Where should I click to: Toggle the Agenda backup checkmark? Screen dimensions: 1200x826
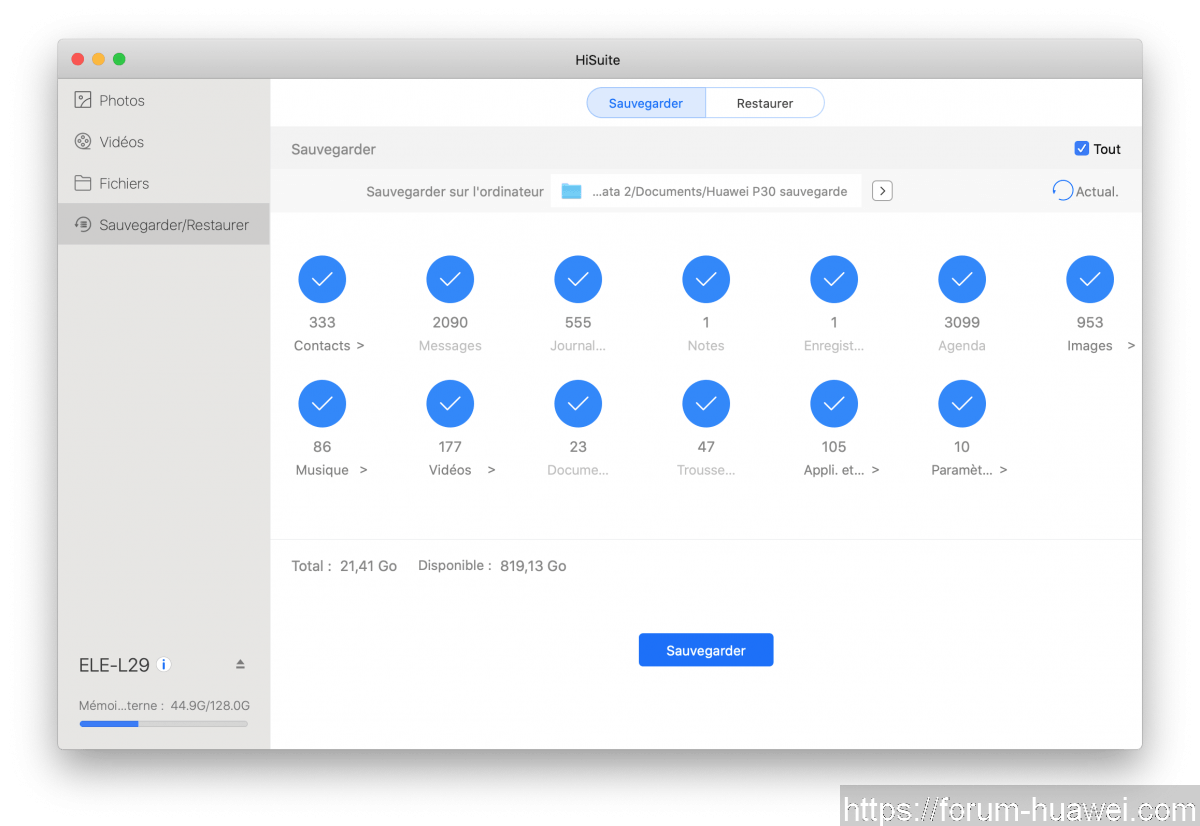click(962, 280)
